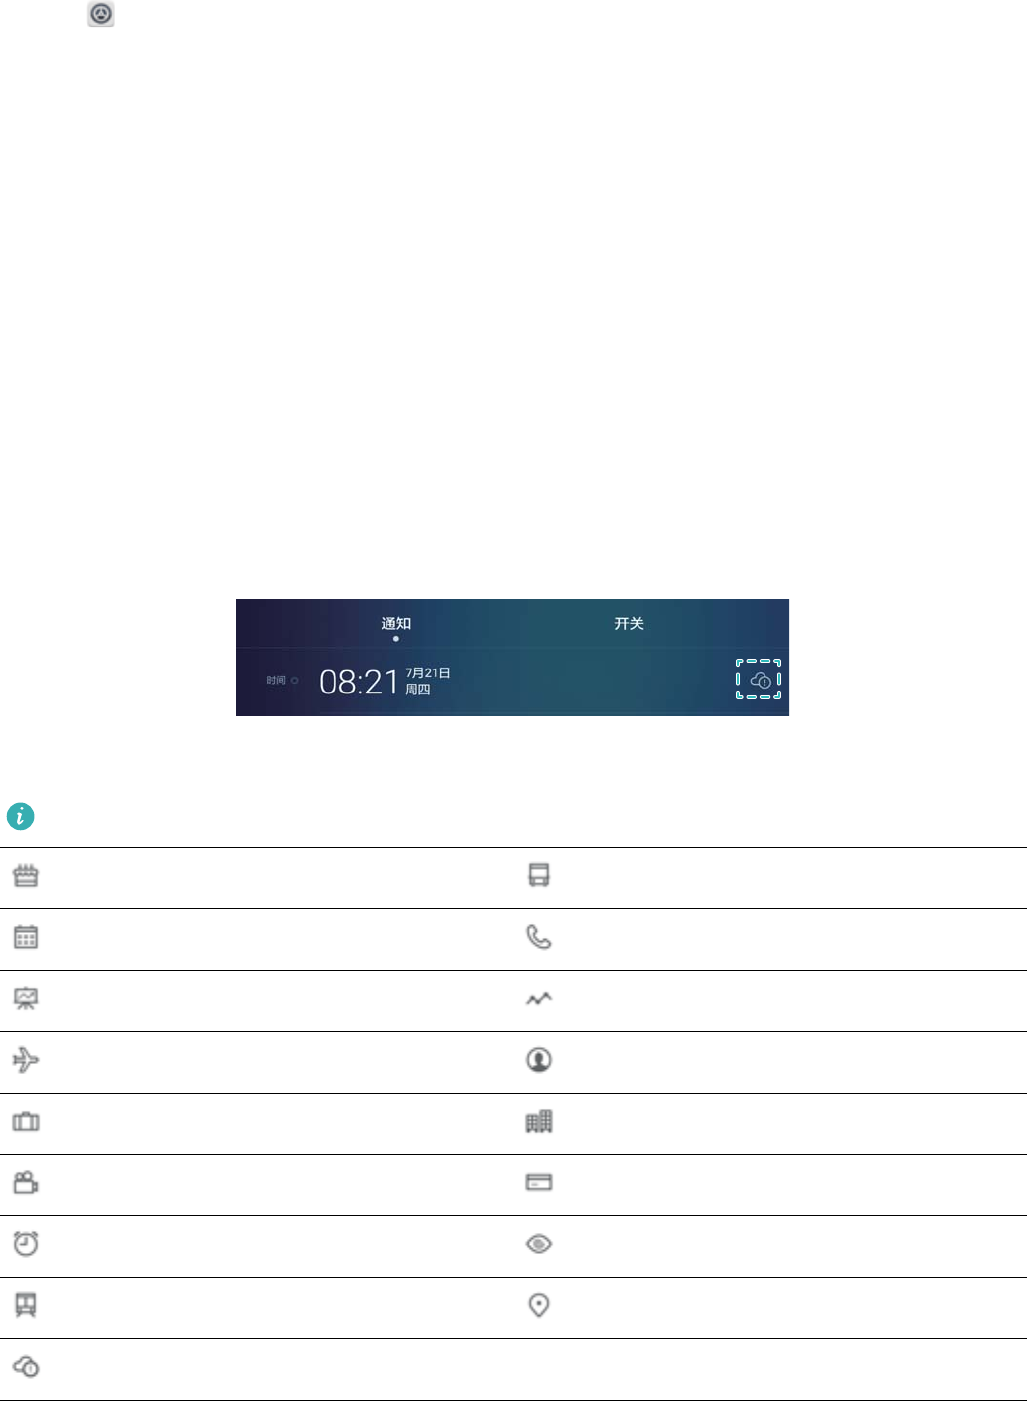Screen dimensions: 1027x1401
Task: Select the suitcase icon
Action: click(26, 1122)
